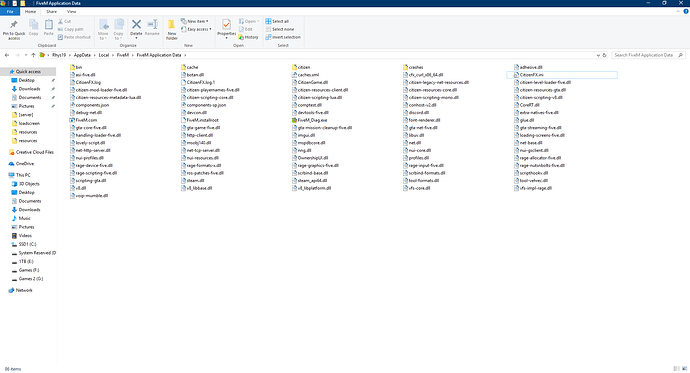Open the Share ribbon tab
Viewport: 690px width, 373px height.
pos(51,12)
